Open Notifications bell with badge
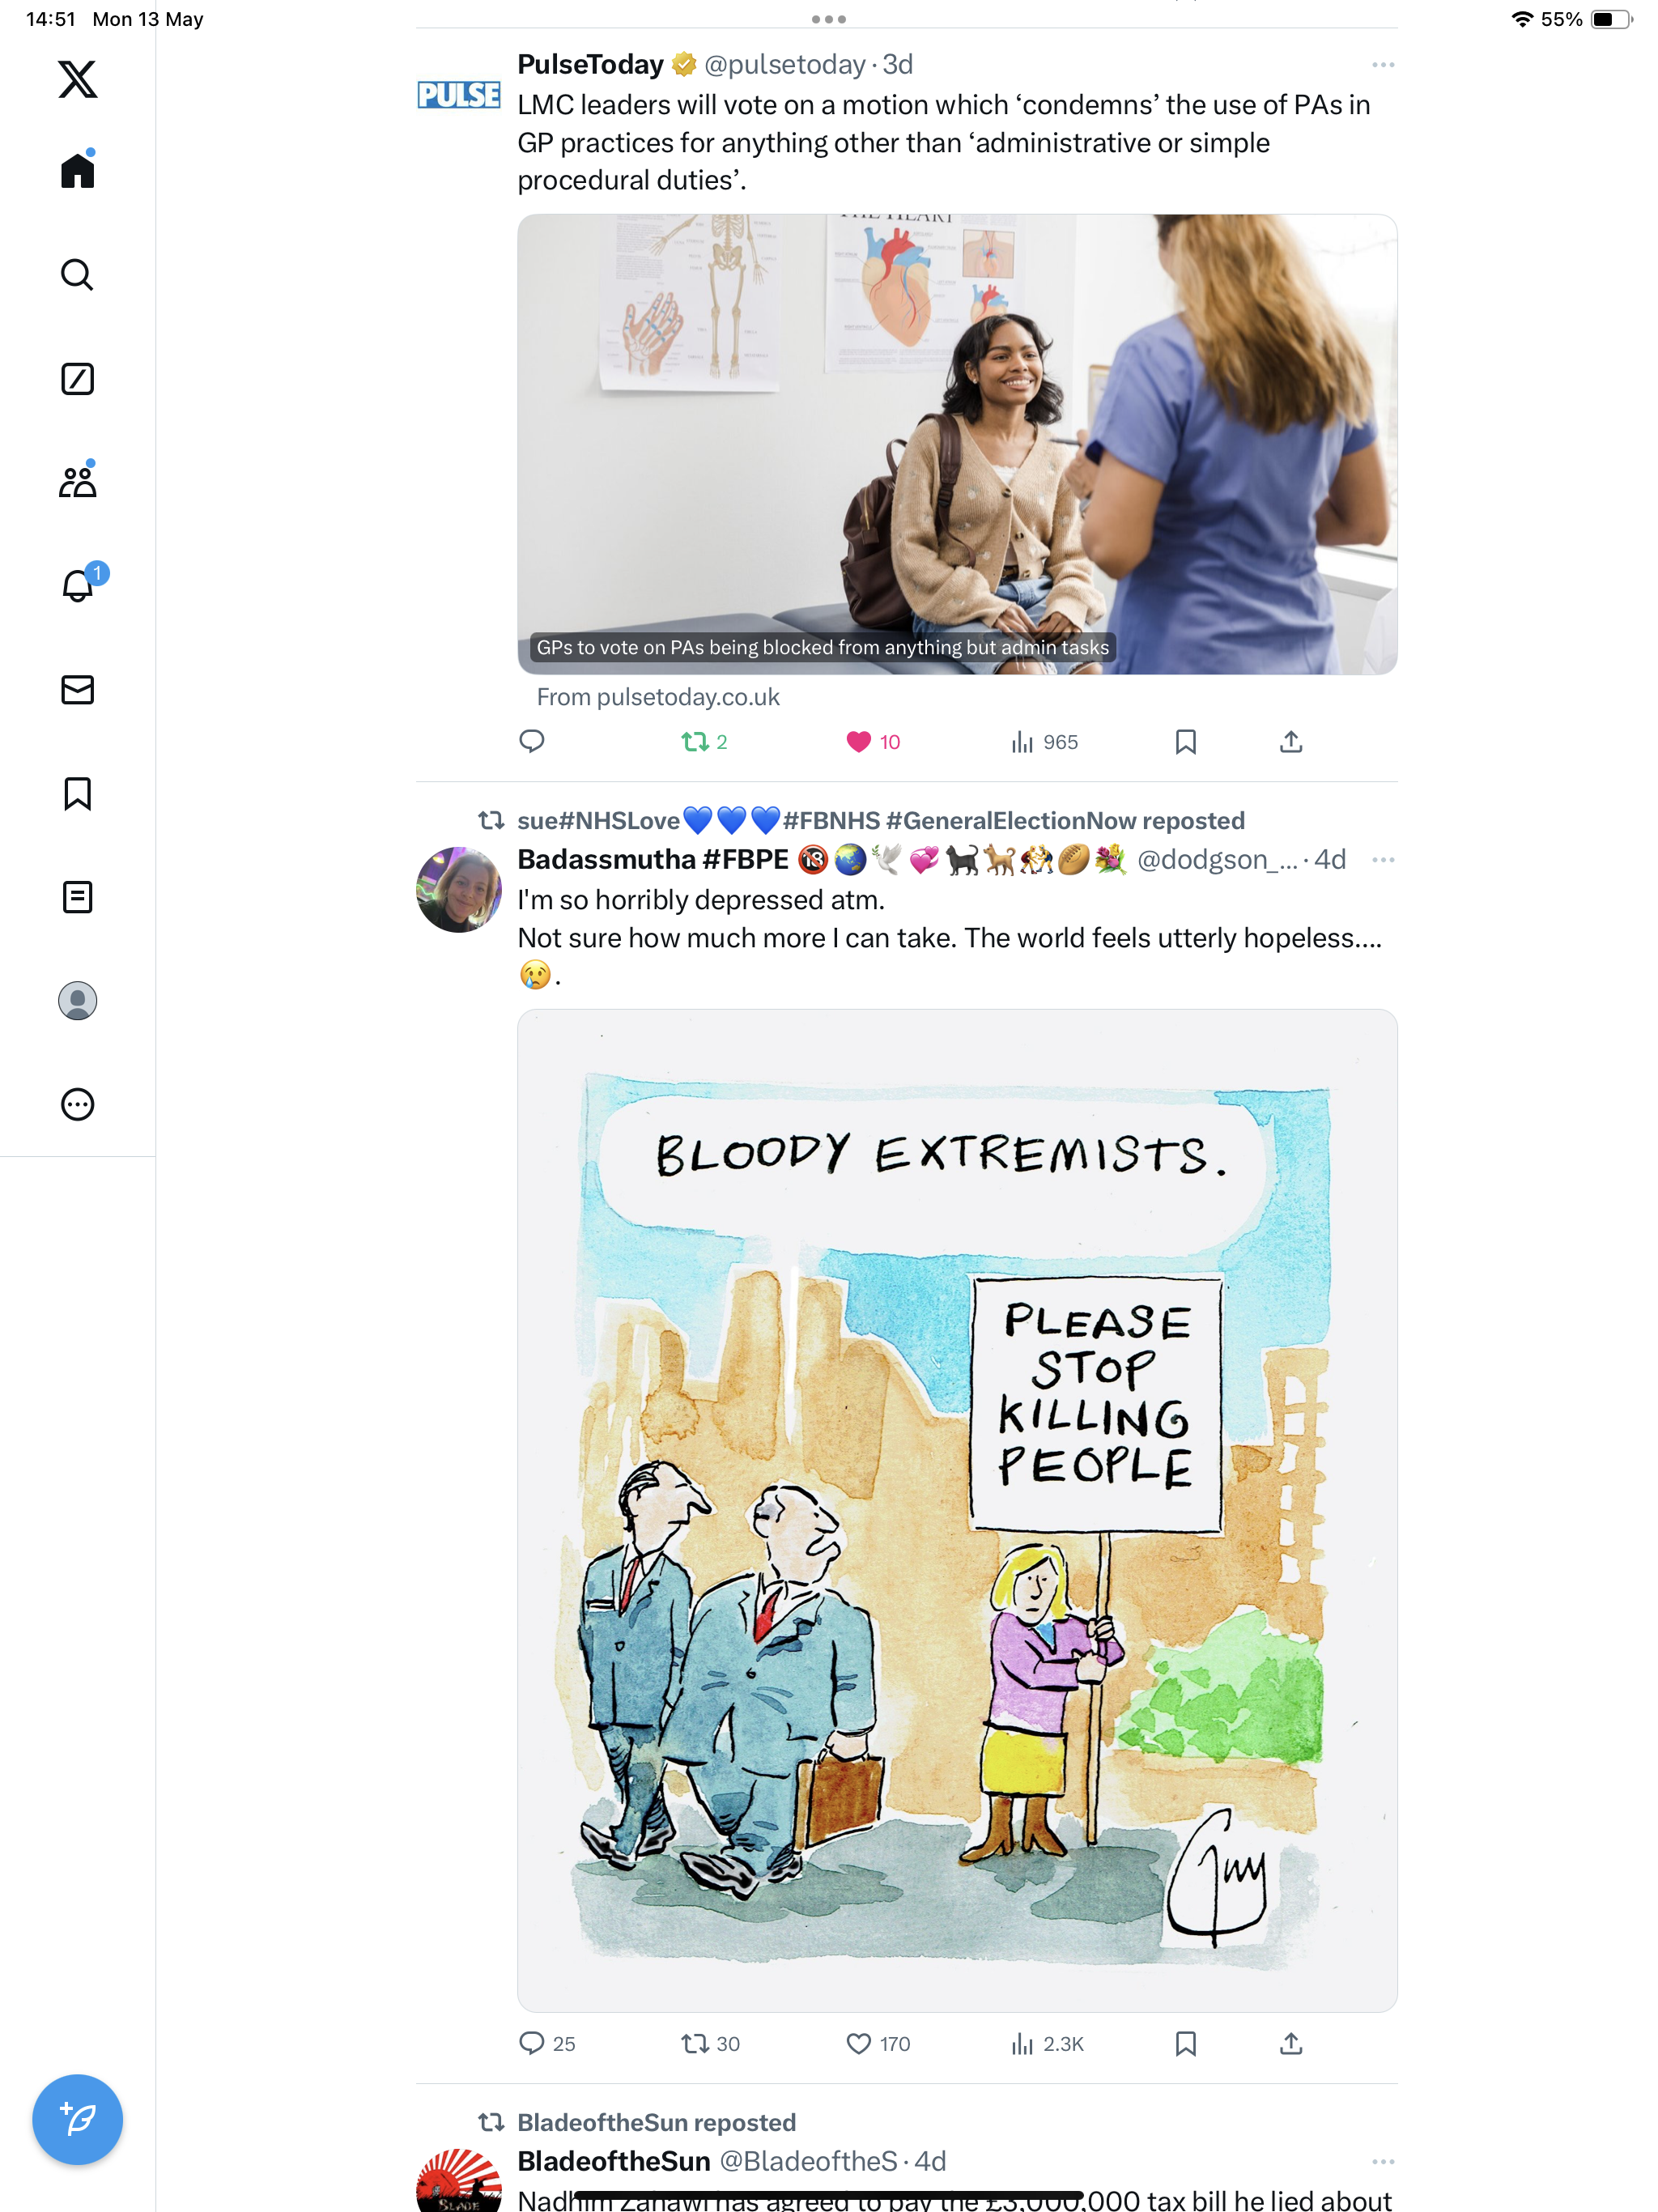Viewport: 1658px width, 2212px height. point(80,583)
